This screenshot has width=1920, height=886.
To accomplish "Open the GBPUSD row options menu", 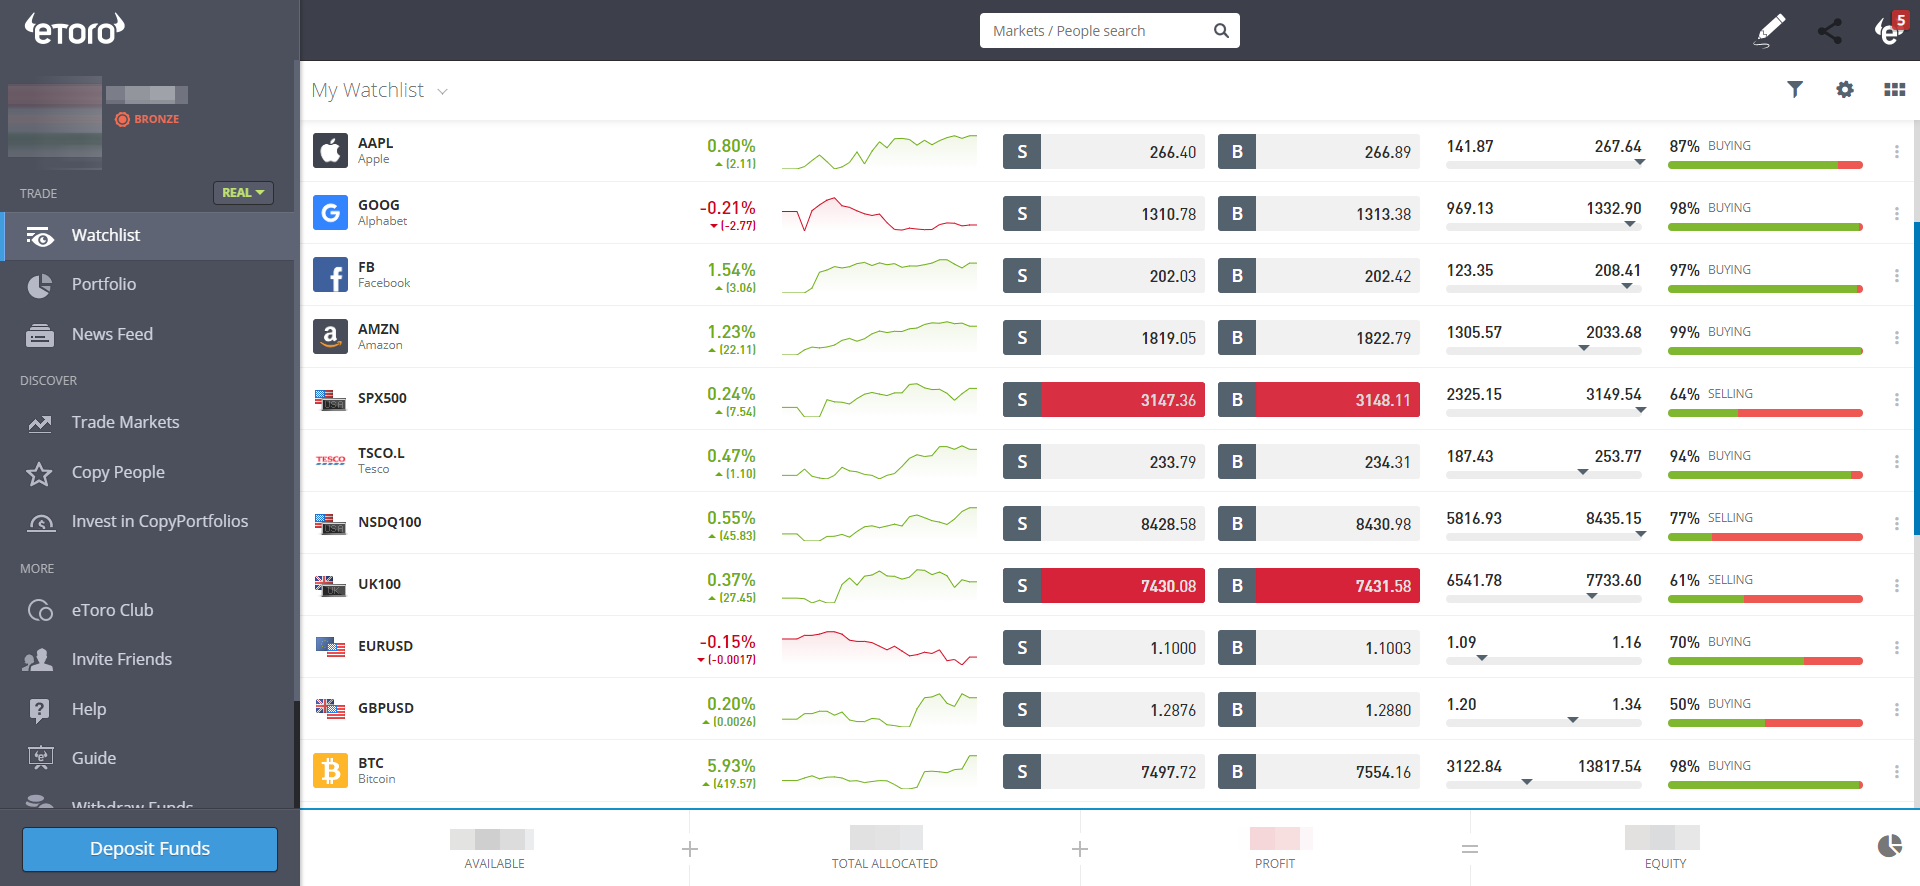I will (1896, 710).
